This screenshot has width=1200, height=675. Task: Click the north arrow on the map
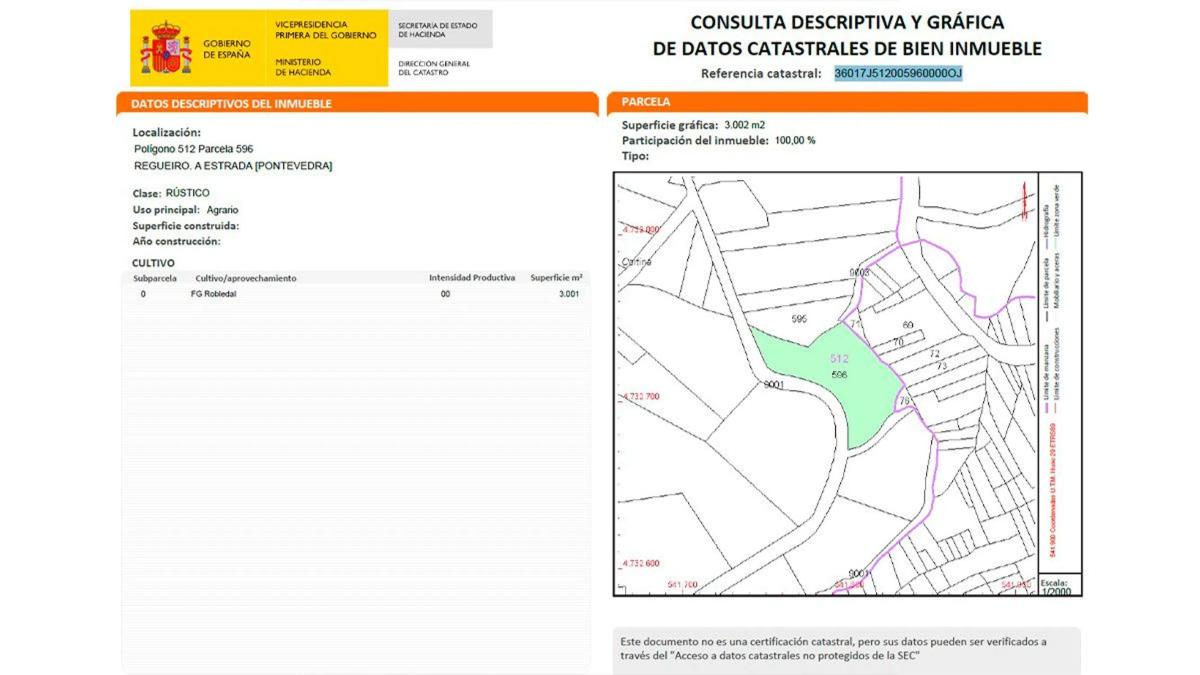1023,200
